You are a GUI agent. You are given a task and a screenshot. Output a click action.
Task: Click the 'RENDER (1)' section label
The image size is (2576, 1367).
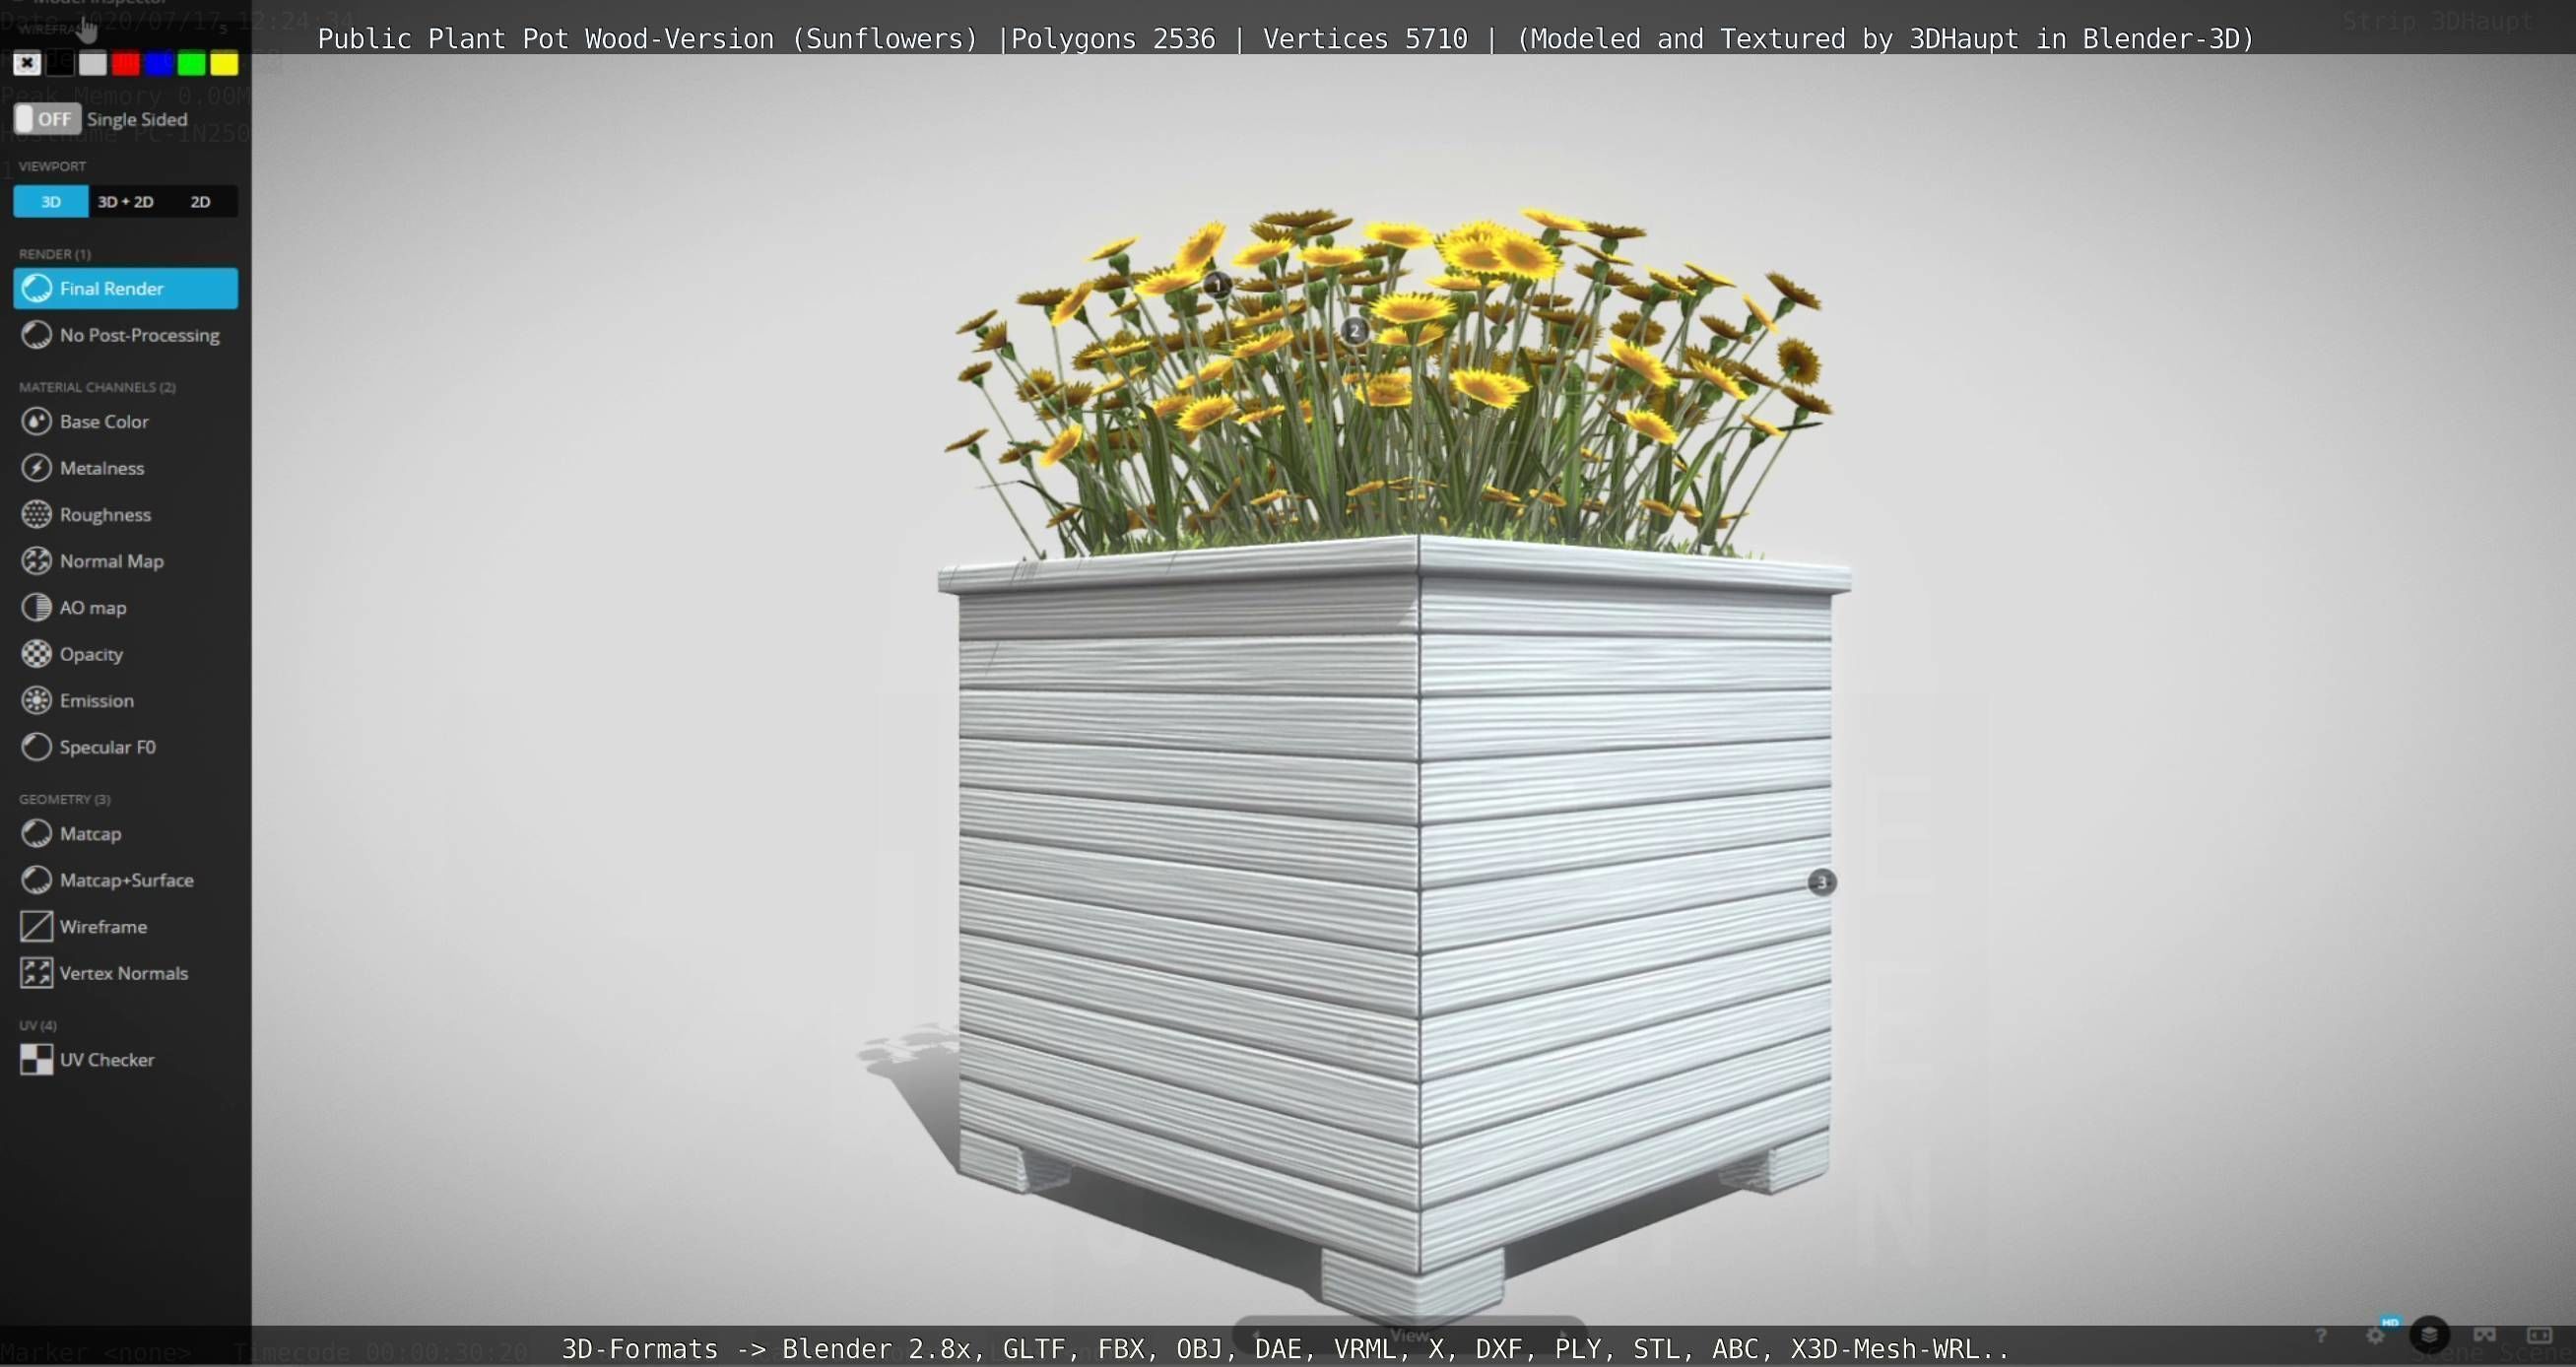[x=55, y=254]
